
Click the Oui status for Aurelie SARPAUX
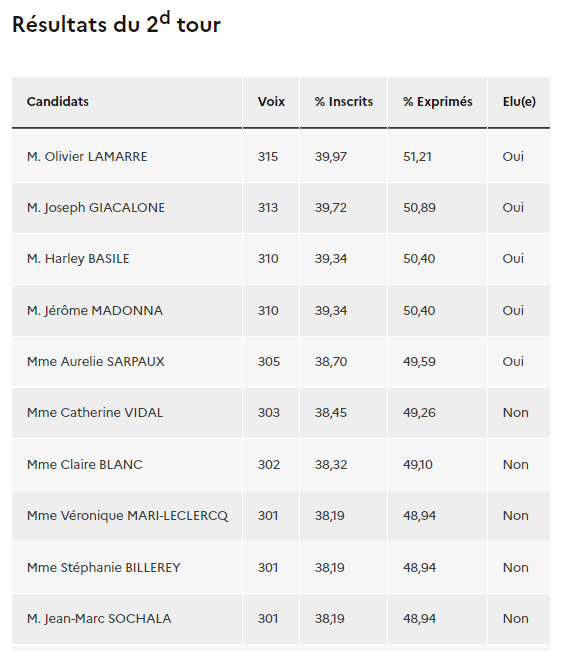(513, 362)
